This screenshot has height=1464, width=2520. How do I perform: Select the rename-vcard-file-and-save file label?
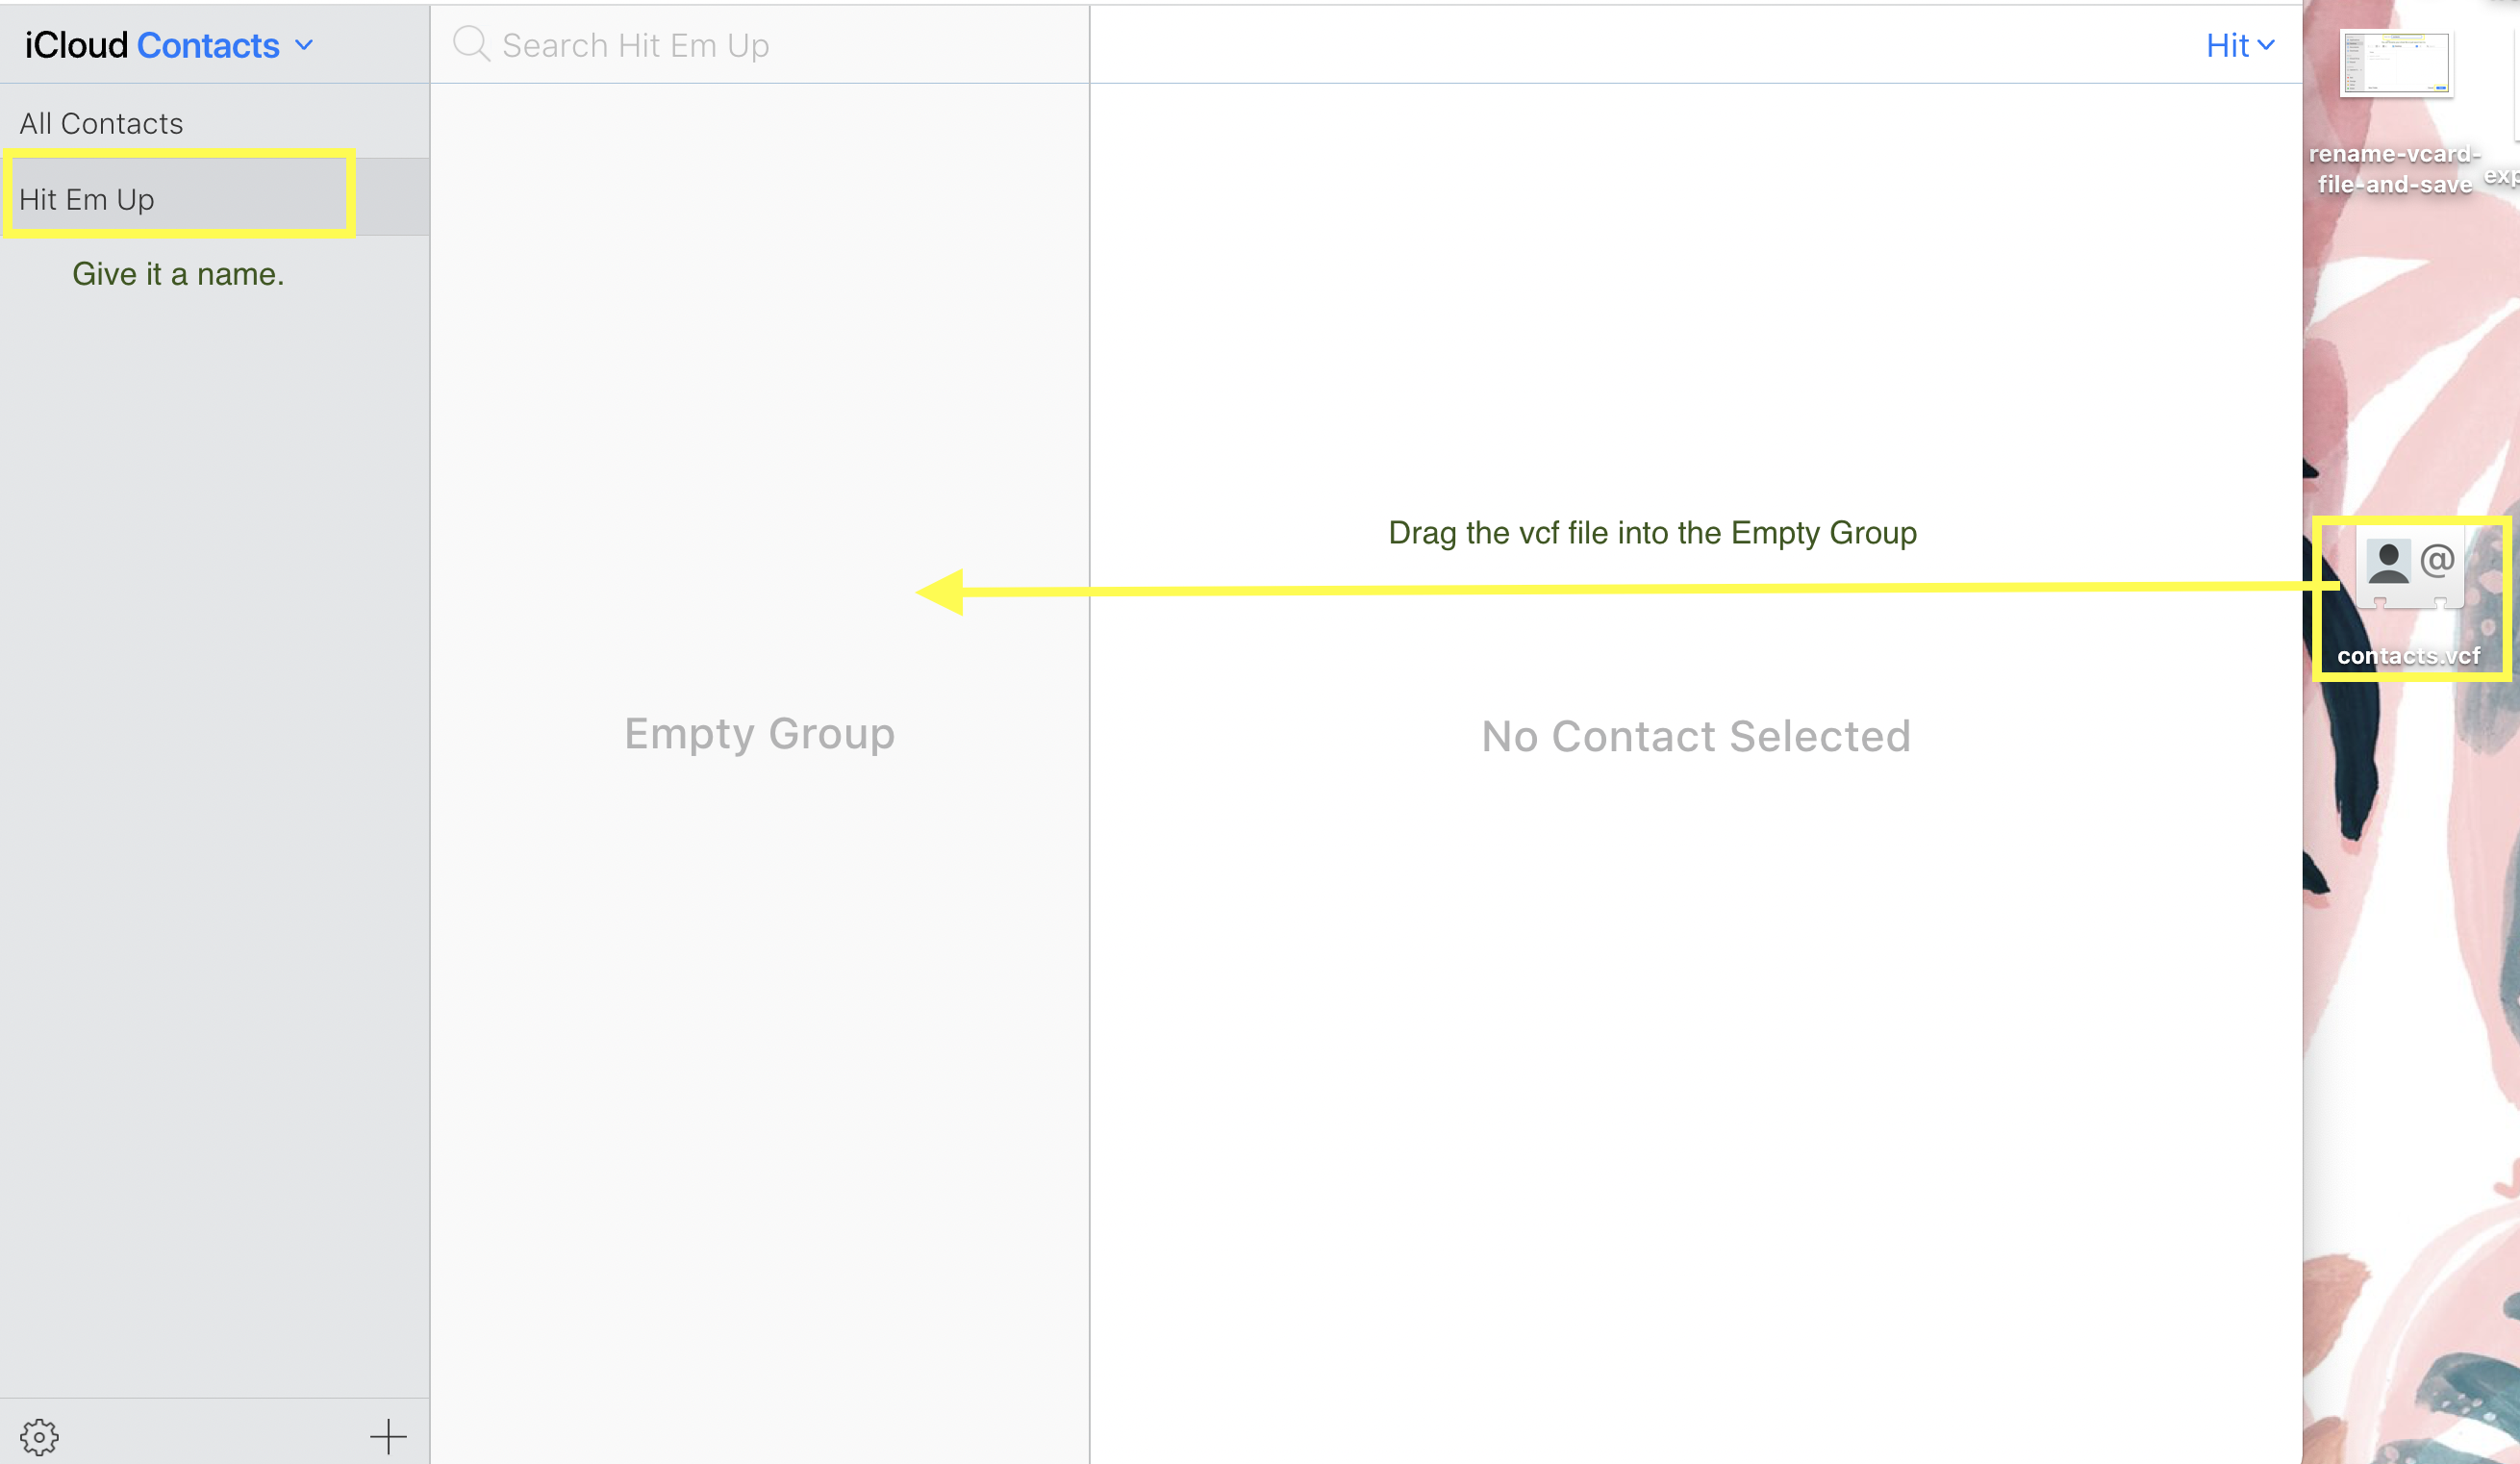2394,169
